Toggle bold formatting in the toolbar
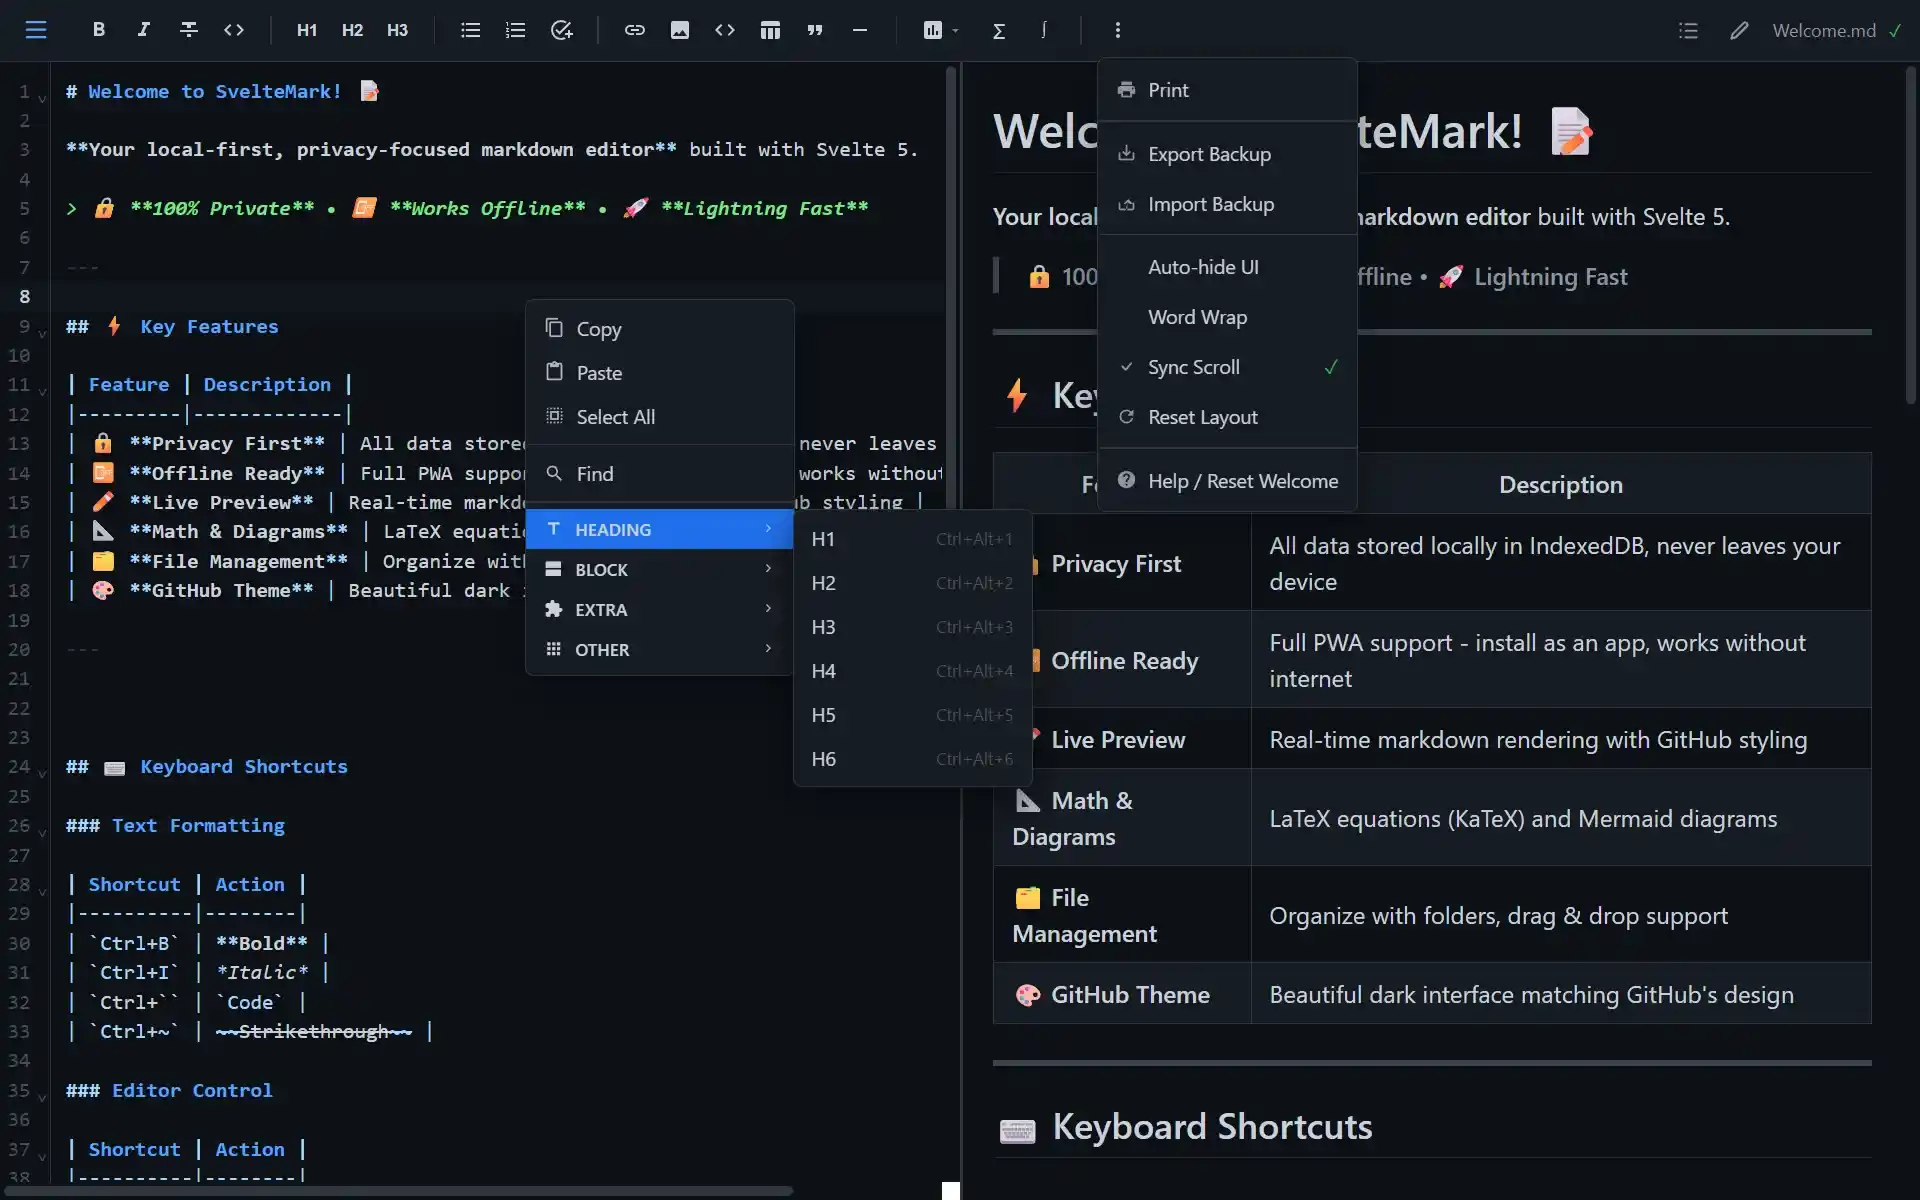Screen dimensions: 1920x1200 coord(99,30)
